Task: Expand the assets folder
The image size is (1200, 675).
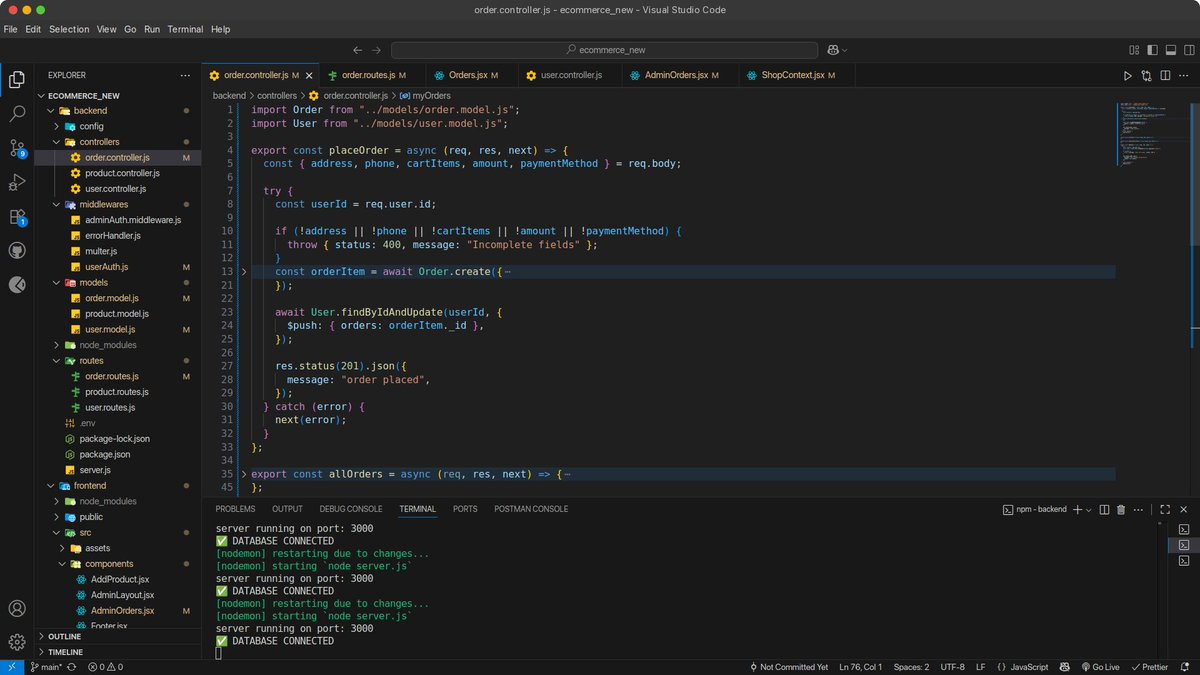Action: (118, 548)
